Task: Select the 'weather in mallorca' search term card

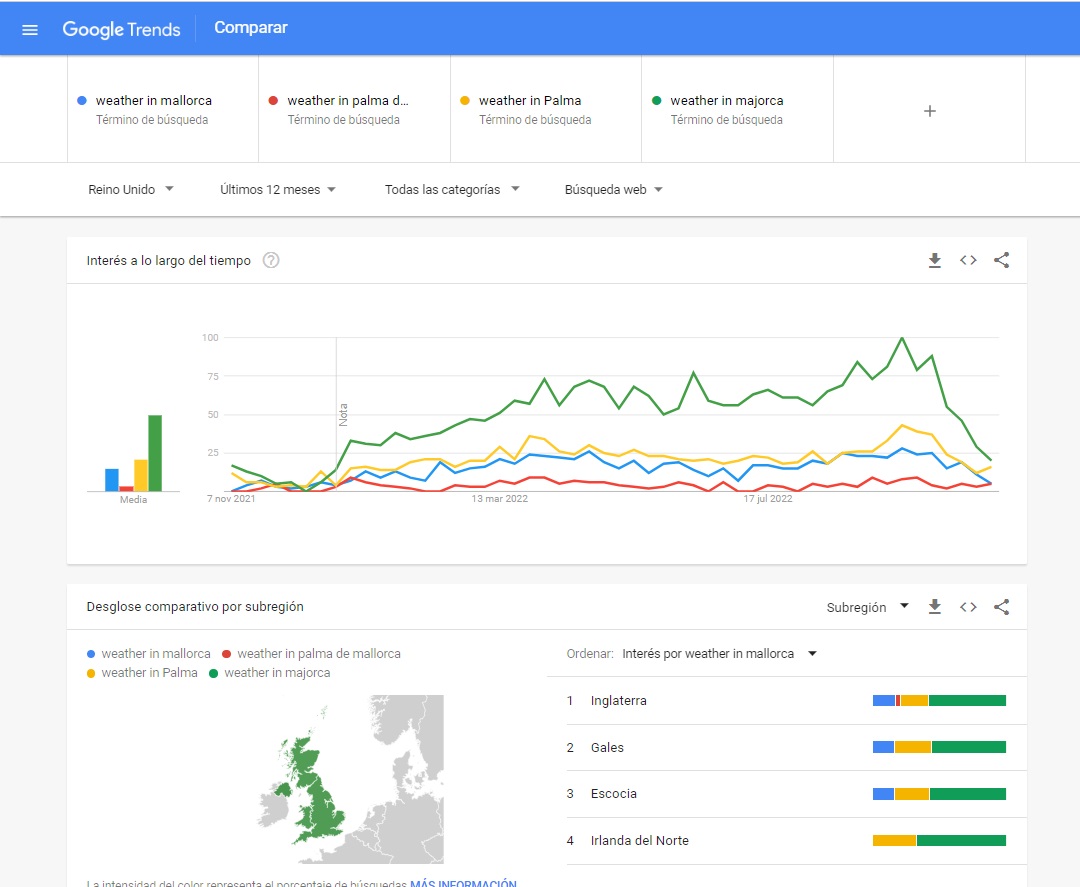Action: (163, 109)
